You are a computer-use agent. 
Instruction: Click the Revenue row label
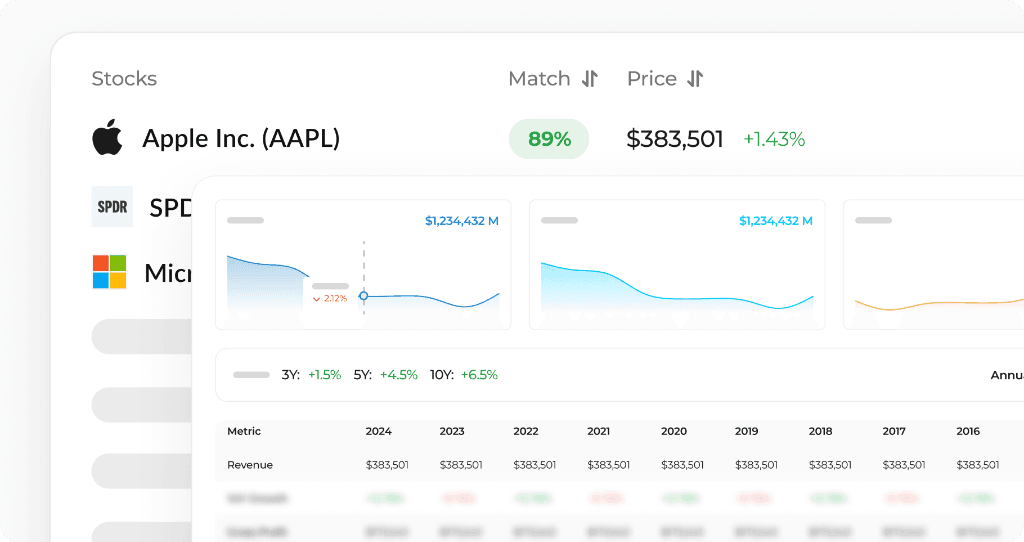click(x=250, y=465)
